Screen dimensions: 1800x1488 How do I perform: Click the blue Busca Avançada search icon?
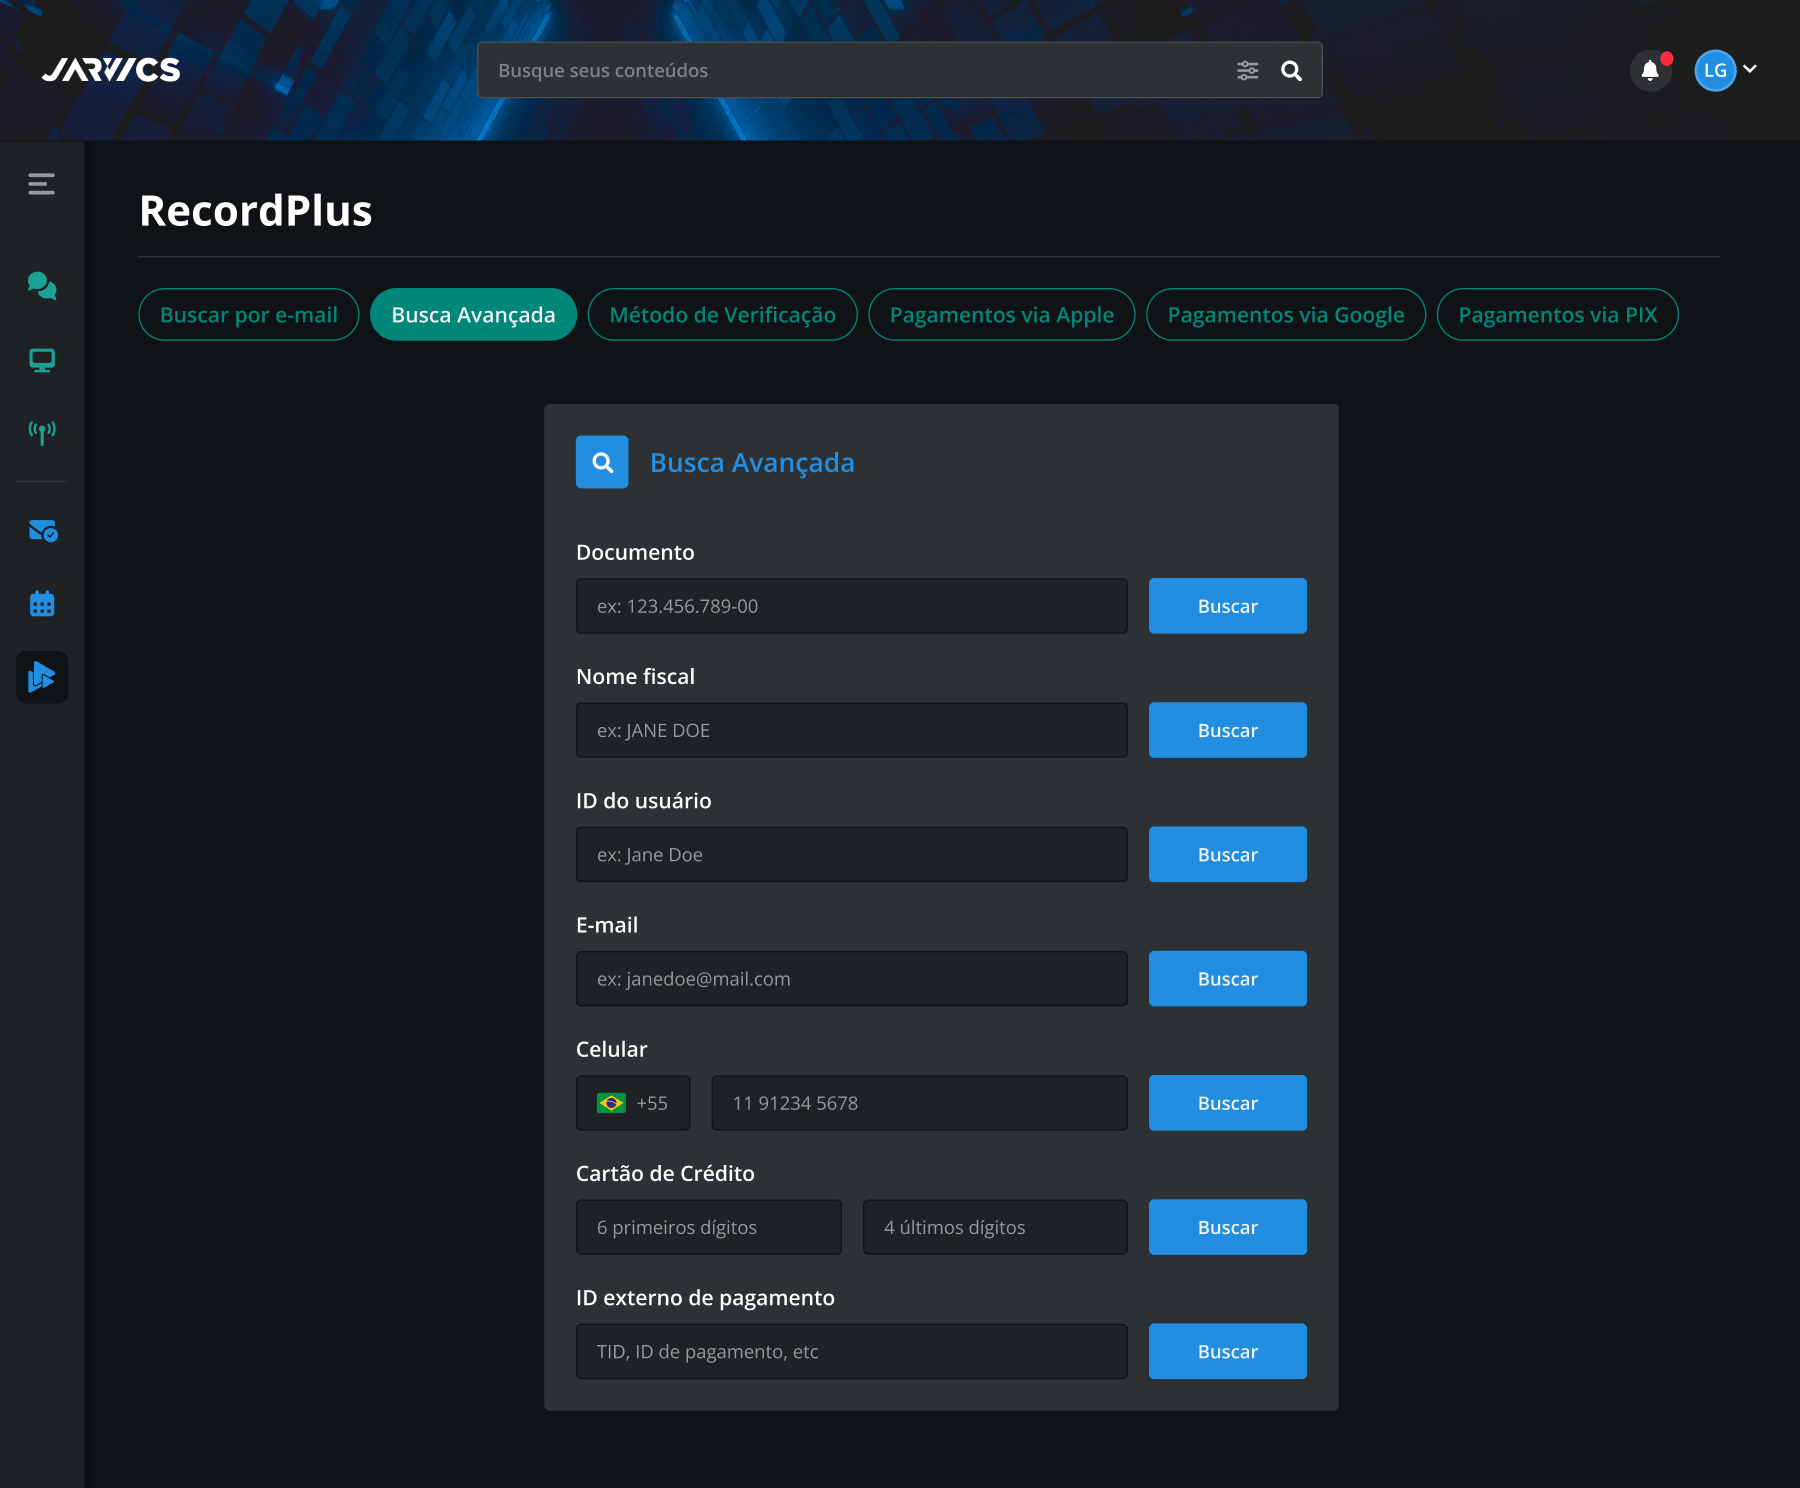point(602,462)
